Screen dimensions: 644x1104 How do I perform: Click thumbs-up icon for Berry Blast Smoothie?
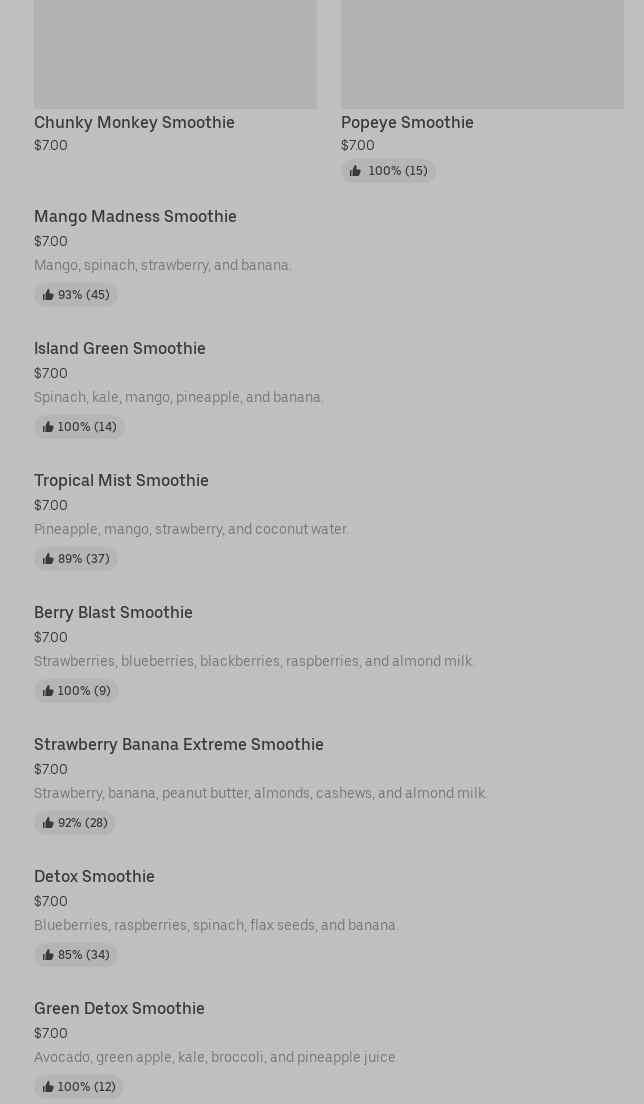pyautogui.click(x=48, y=691)
